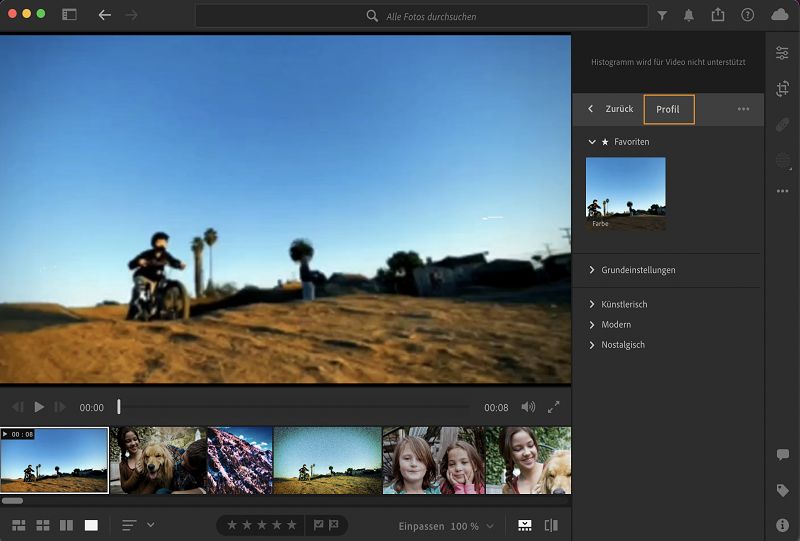Rate the video five stars

pos(291,525)
